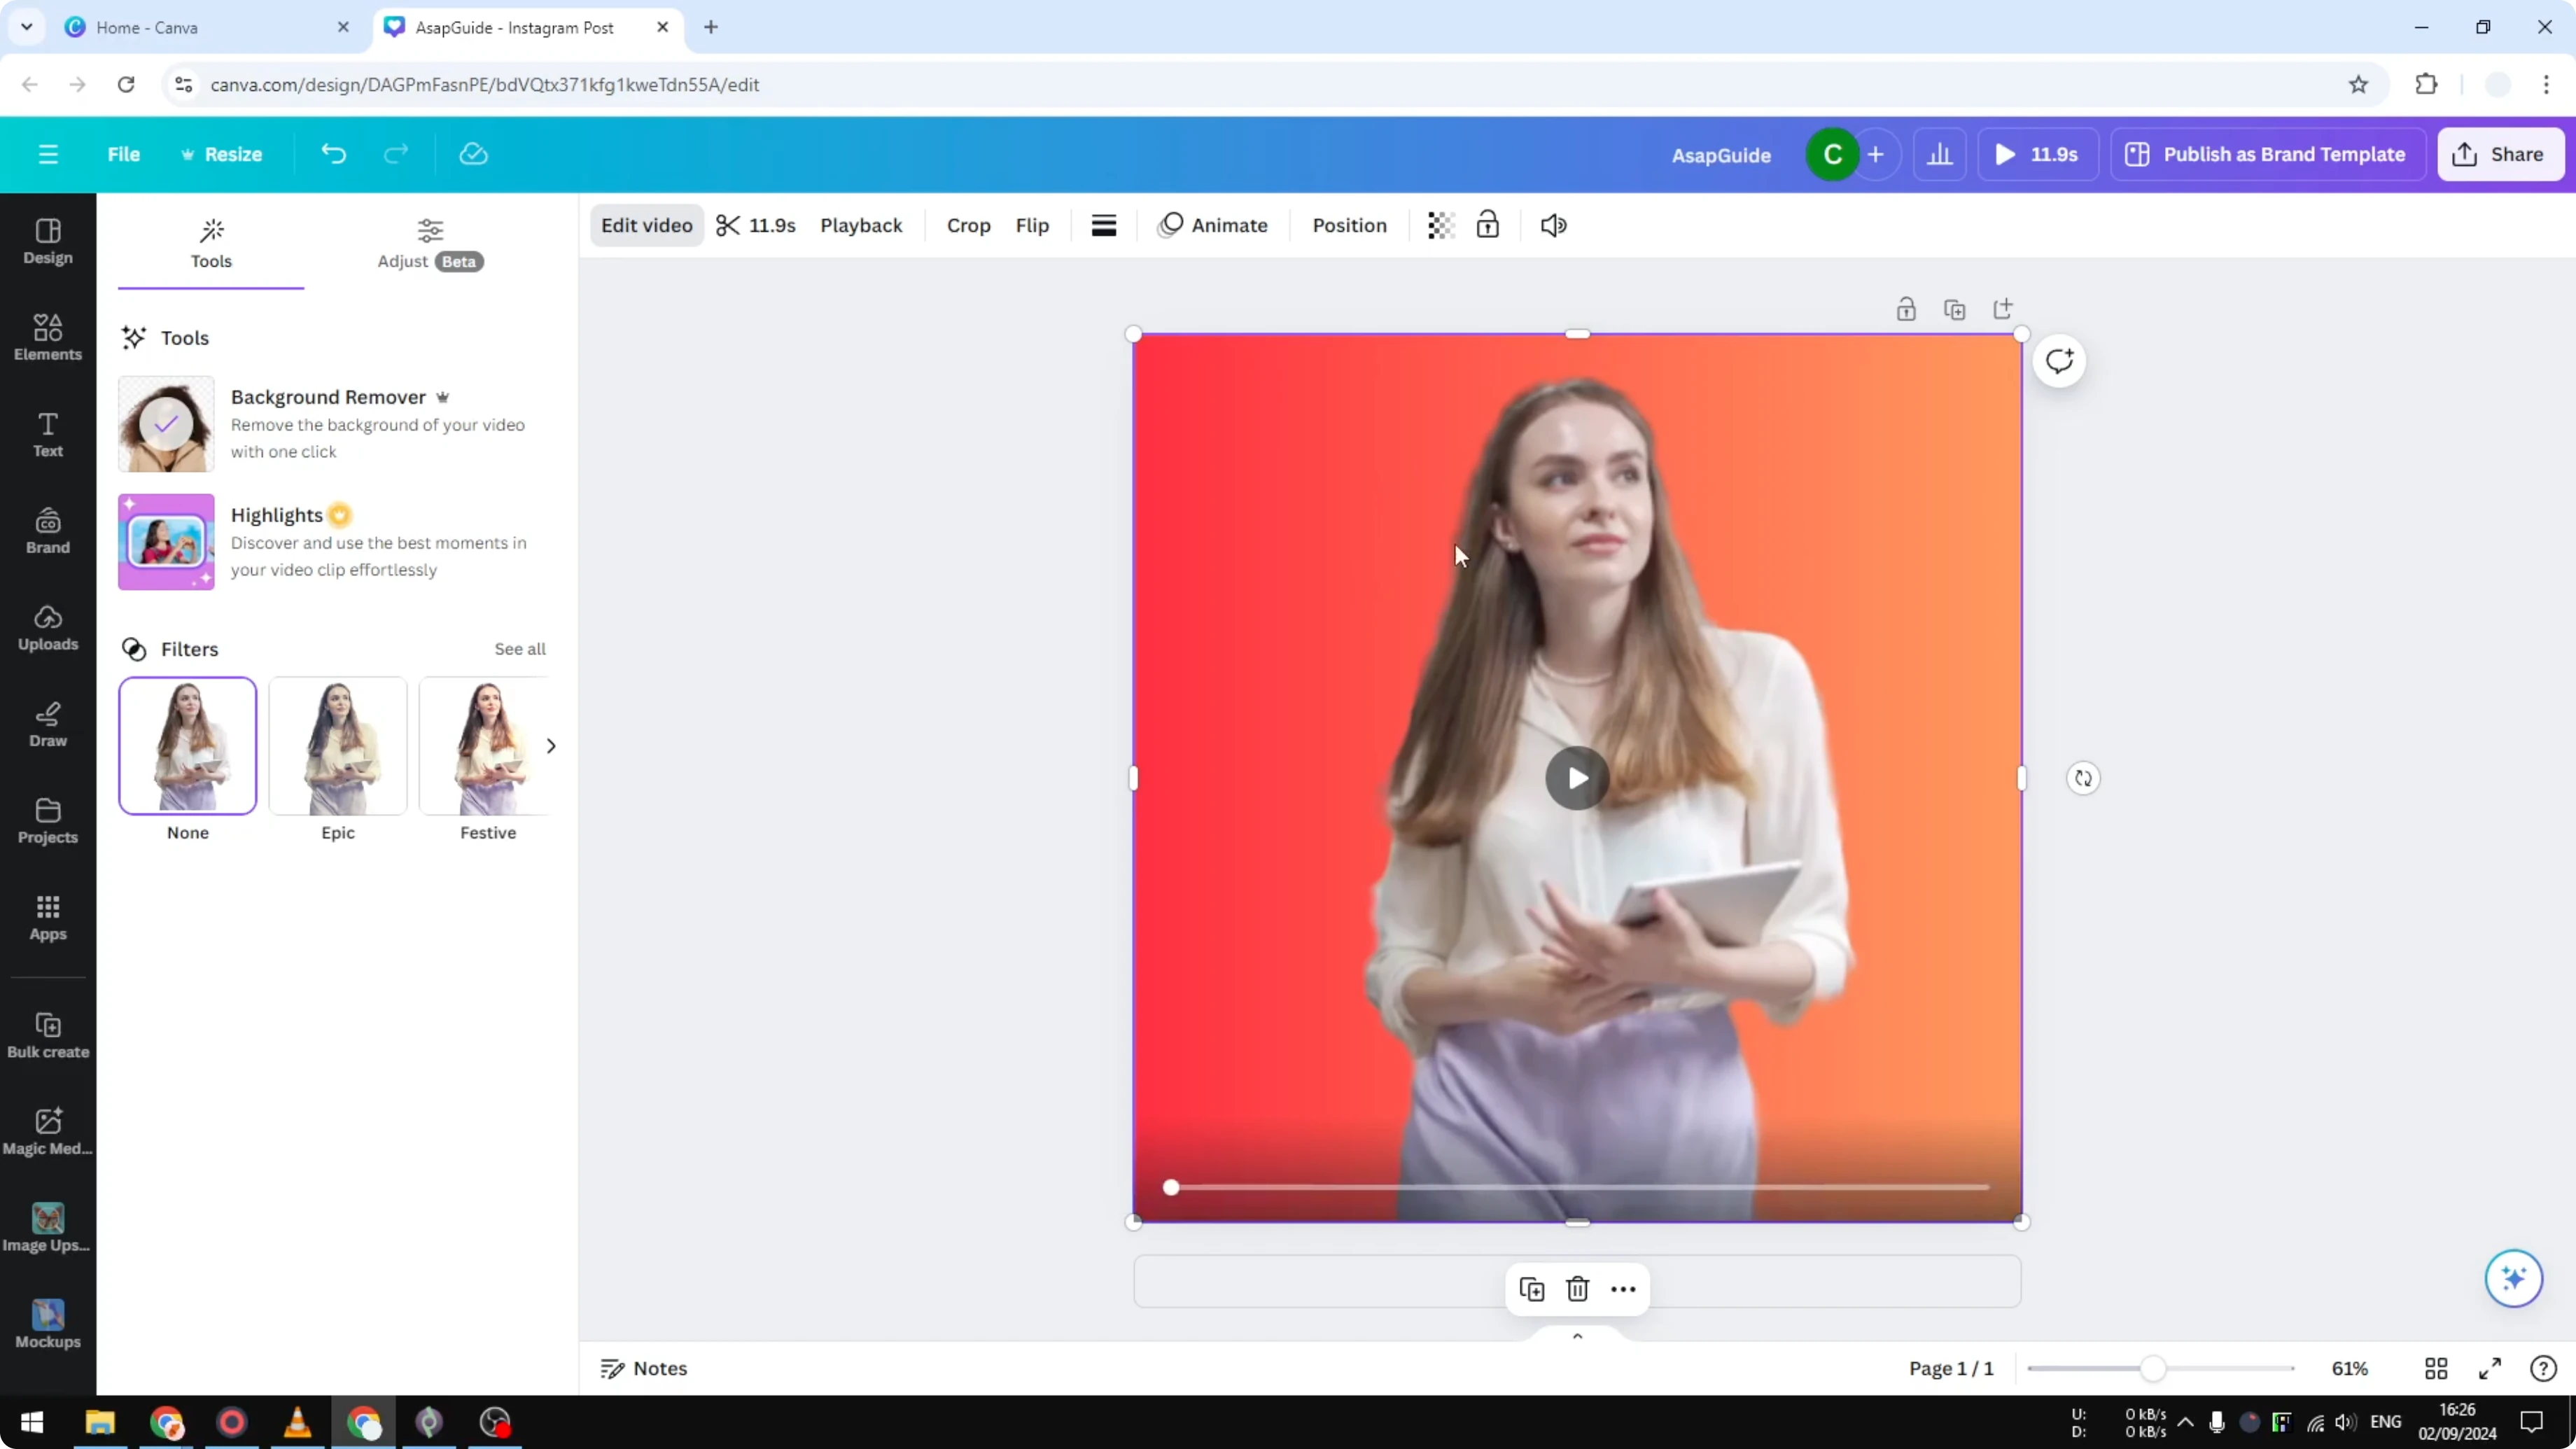
Task: Select the Draw tool
Action: [x=48, y=724]
